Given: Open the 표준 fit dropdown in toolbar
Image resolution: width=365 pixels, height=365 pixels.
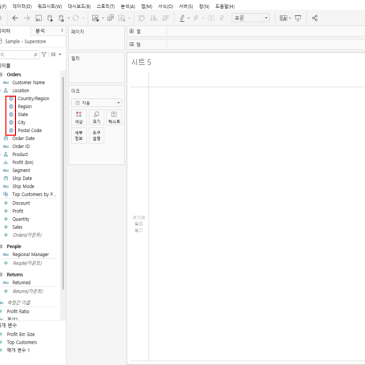Looking at the screenshot, I should point(251,18).
